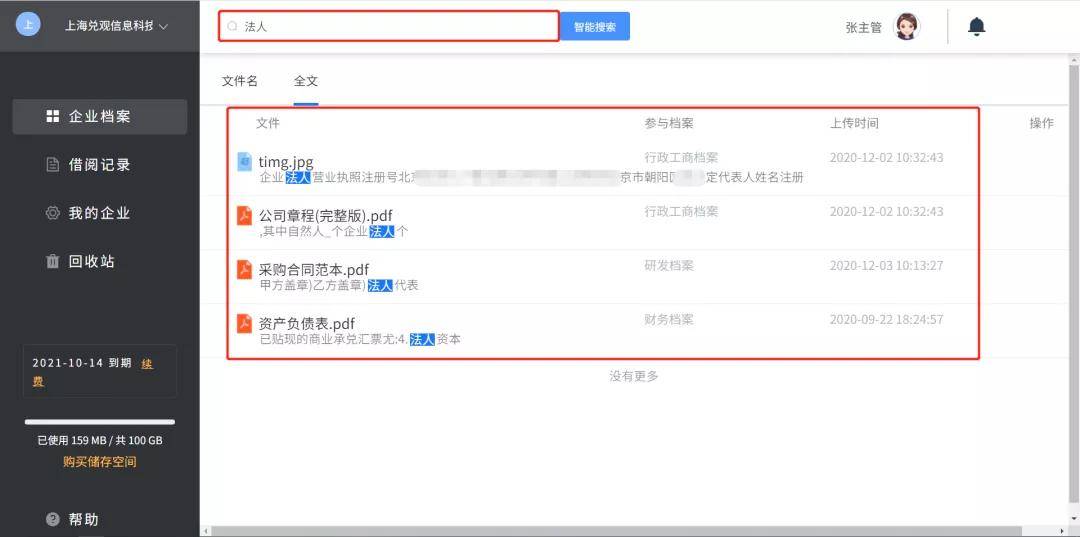1080x537 pixels.
Task: Focus the search field containing 法人
Action: pyautogui.click(x=388, y=26)
